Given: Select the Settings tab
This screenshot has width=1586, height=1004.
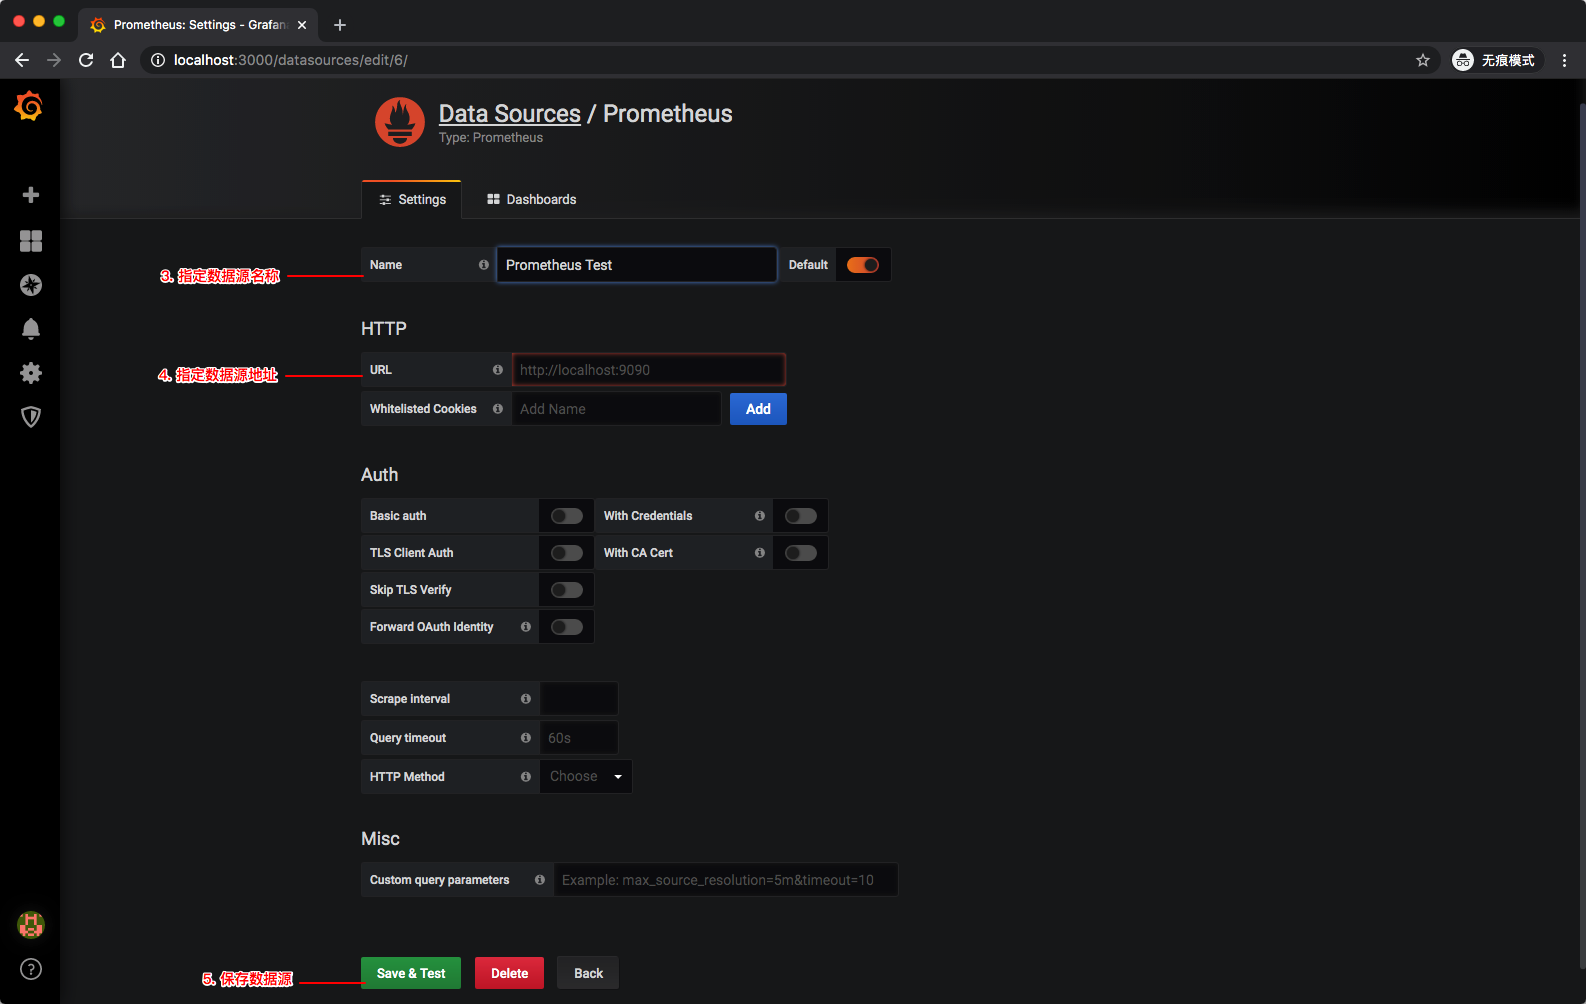Looking at the screenshot, I should click(412, 200).
